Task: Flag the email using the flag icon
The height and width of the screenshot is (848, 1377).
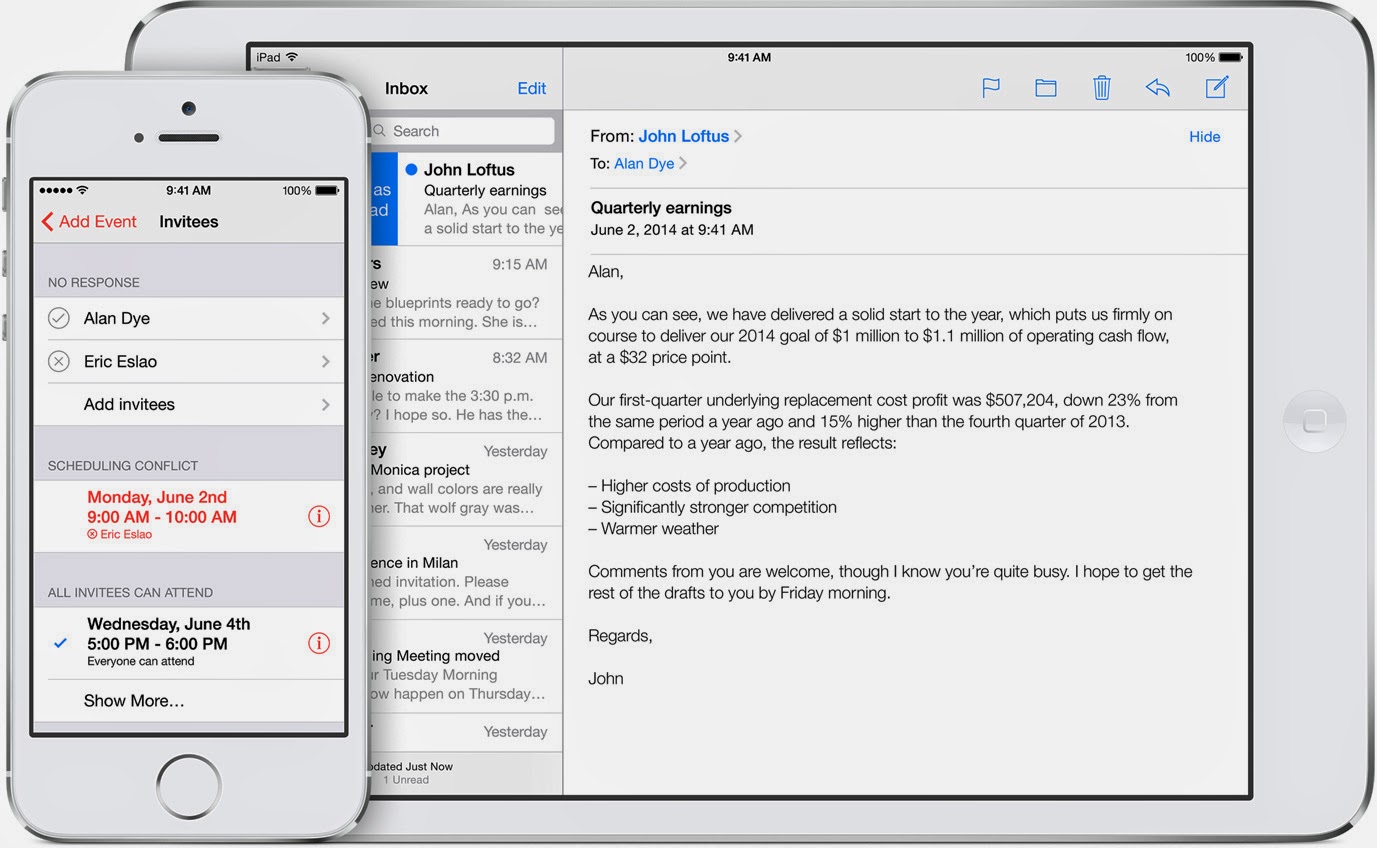Action: coord(991,88)
